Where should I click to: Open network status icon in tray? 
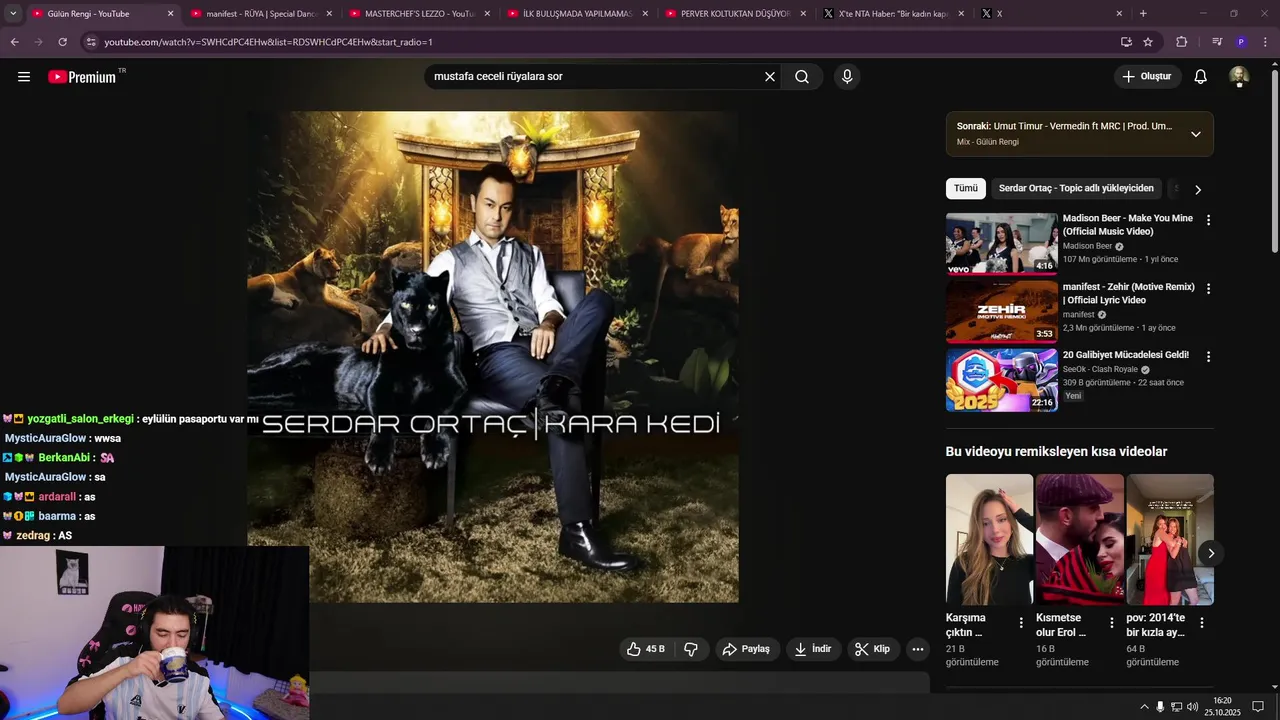(1176, 707)
